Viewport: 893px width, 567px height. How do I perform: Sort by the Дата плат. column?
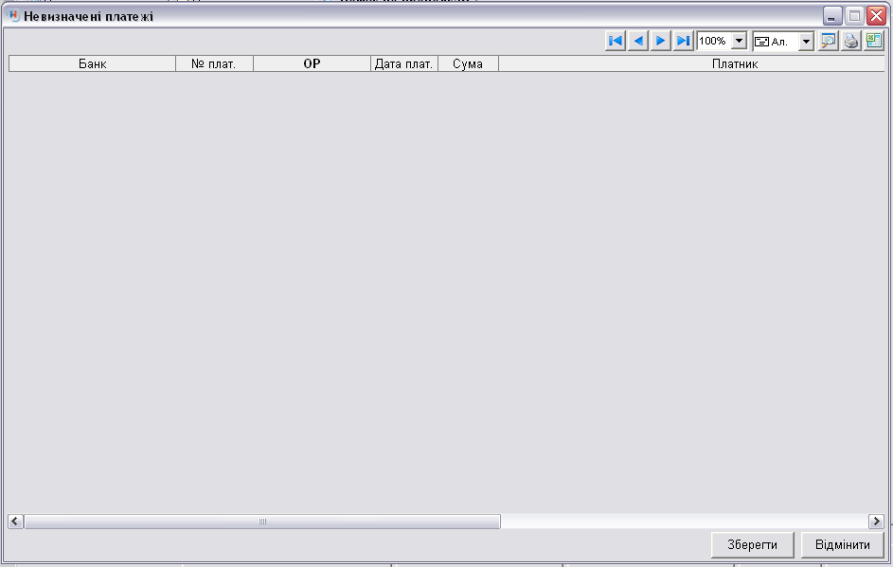pos(403,64)
